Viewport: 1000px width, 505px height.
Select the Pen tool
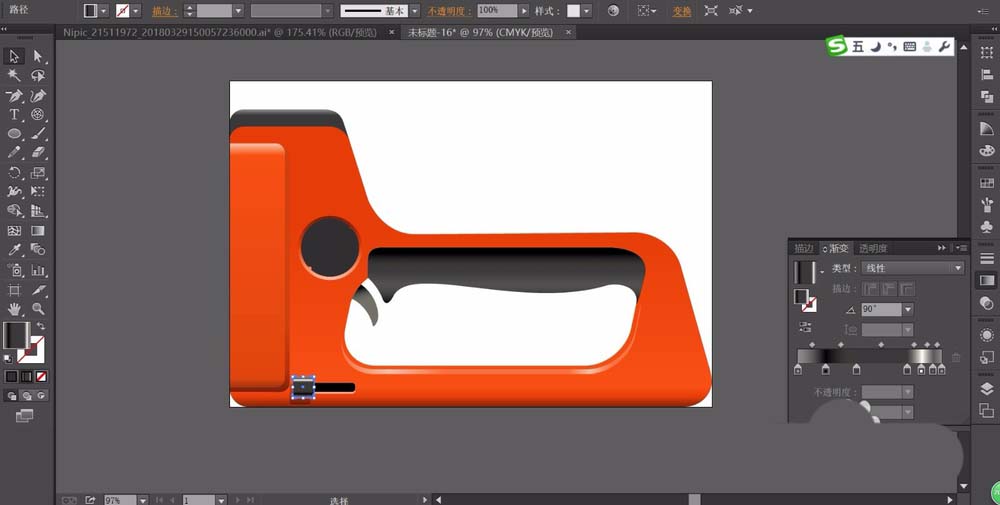(14, 96)
